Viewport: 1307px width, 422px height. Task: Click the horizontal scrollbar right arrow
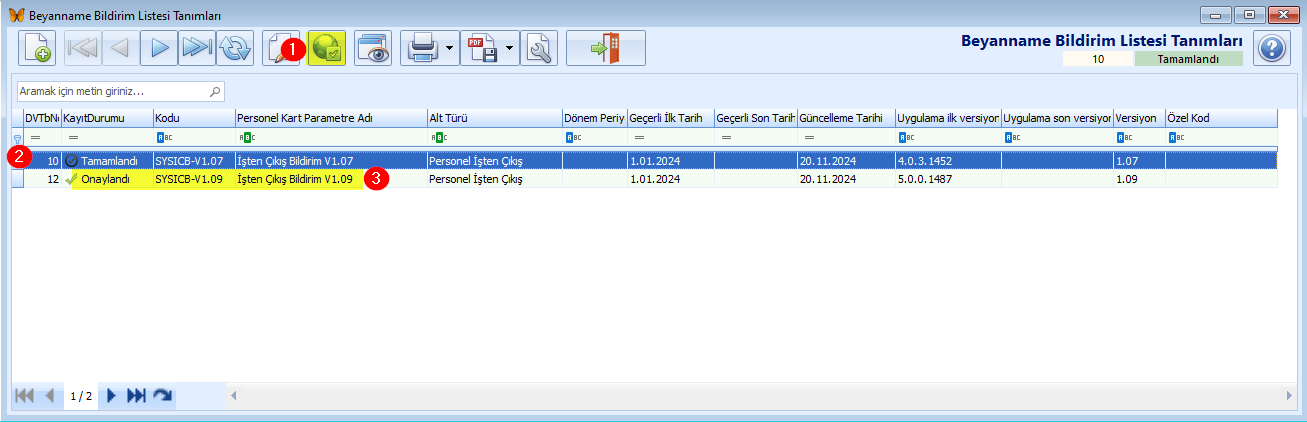tap(1289, 396)
